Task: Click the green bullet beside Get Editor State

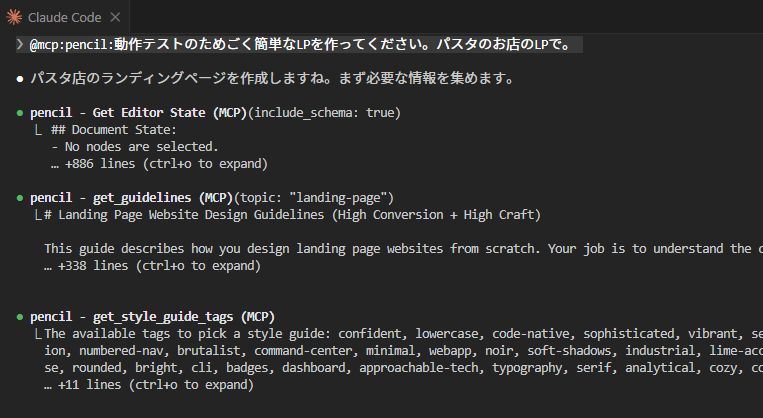Action: tap(20, 113)
